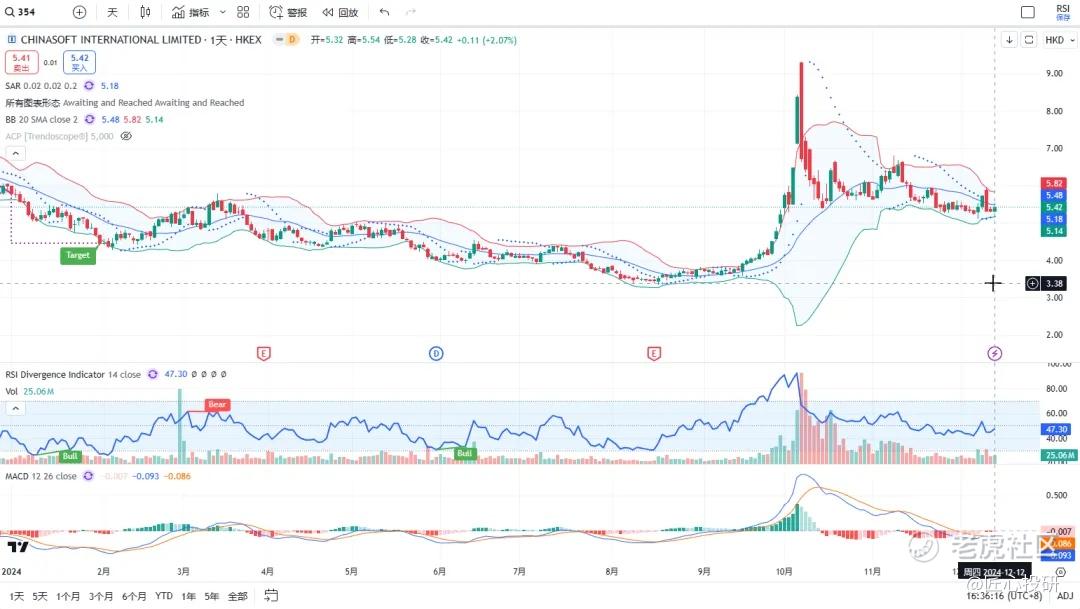Click the SAR indicator refresh icon
Image resolution: width=1080 pixels, height=609 pixels.
click(89, 85)
